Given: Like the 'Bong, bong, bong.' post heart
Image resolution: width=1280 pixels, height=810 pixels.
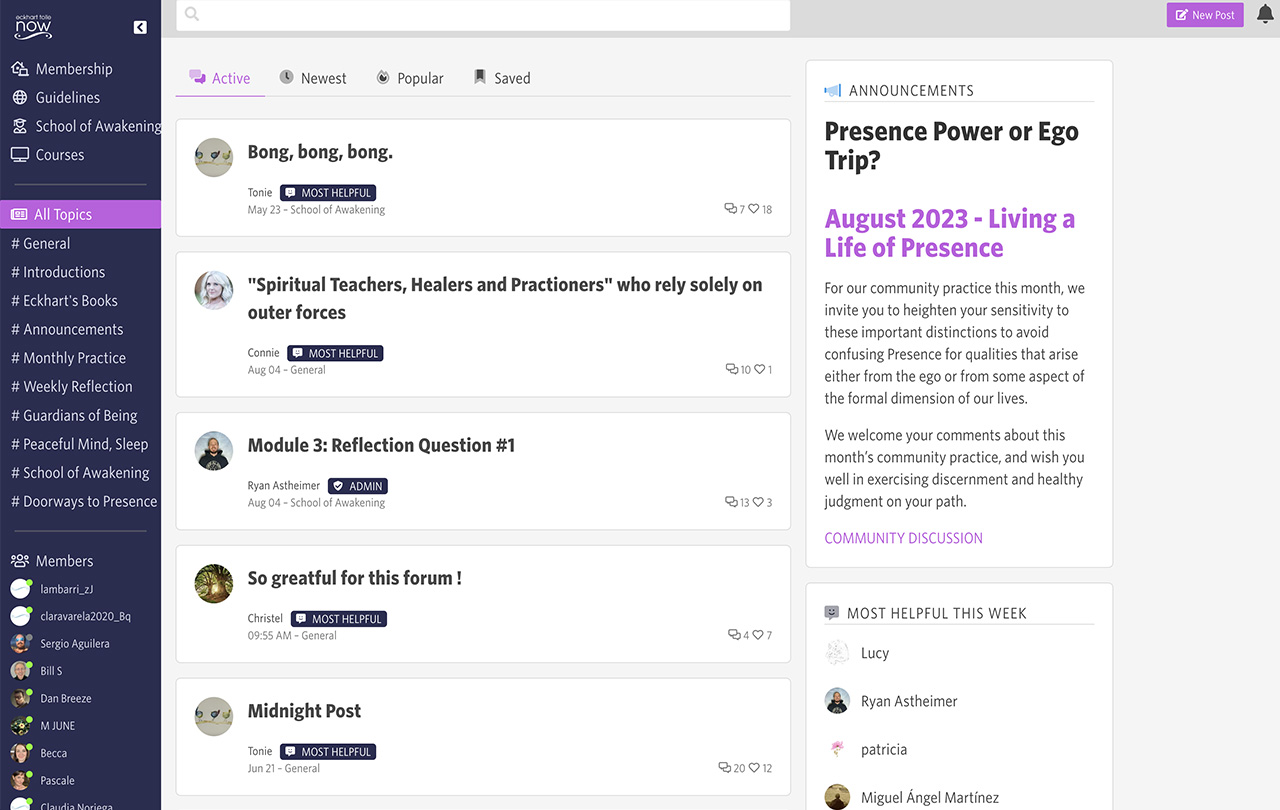Looking at the screenshot, I should click(x=755, y=209).
